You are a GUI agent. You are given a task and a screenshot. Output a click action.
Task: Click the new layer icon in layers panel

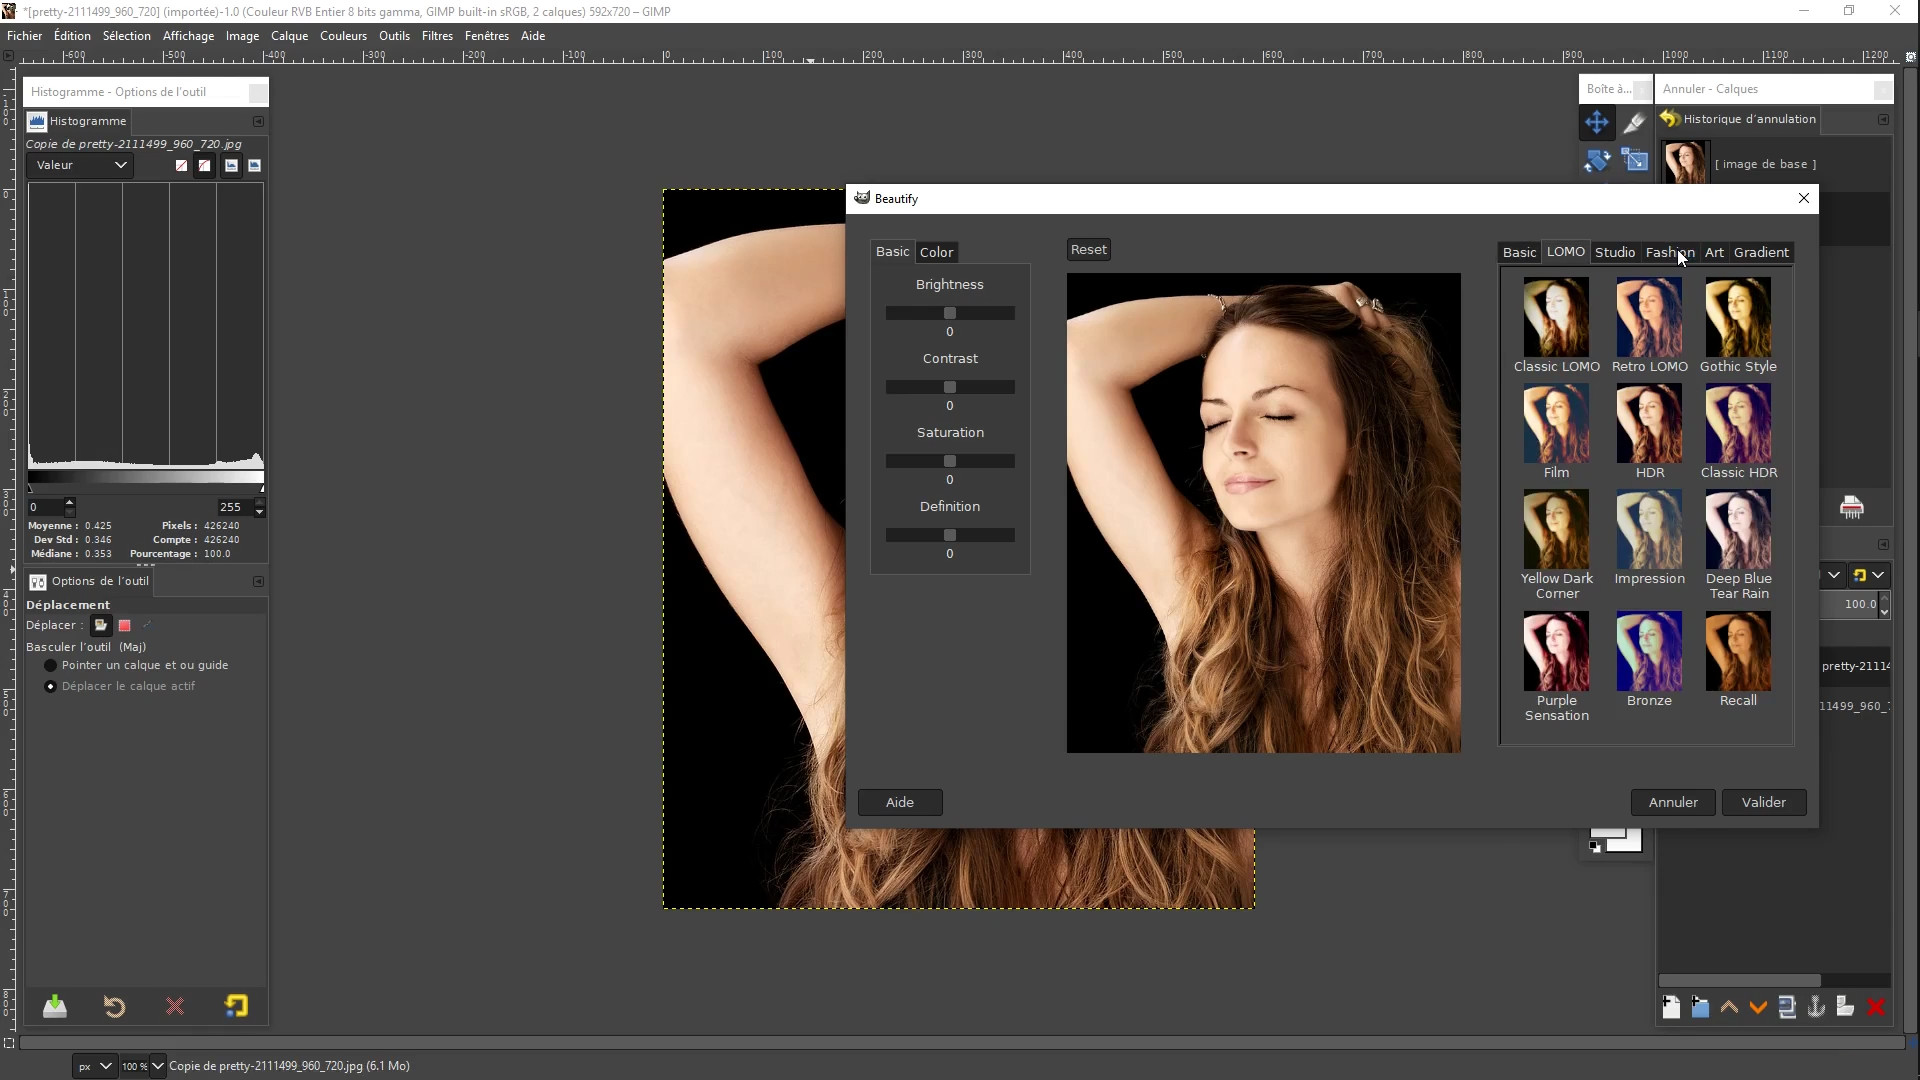point(1671,1006)
